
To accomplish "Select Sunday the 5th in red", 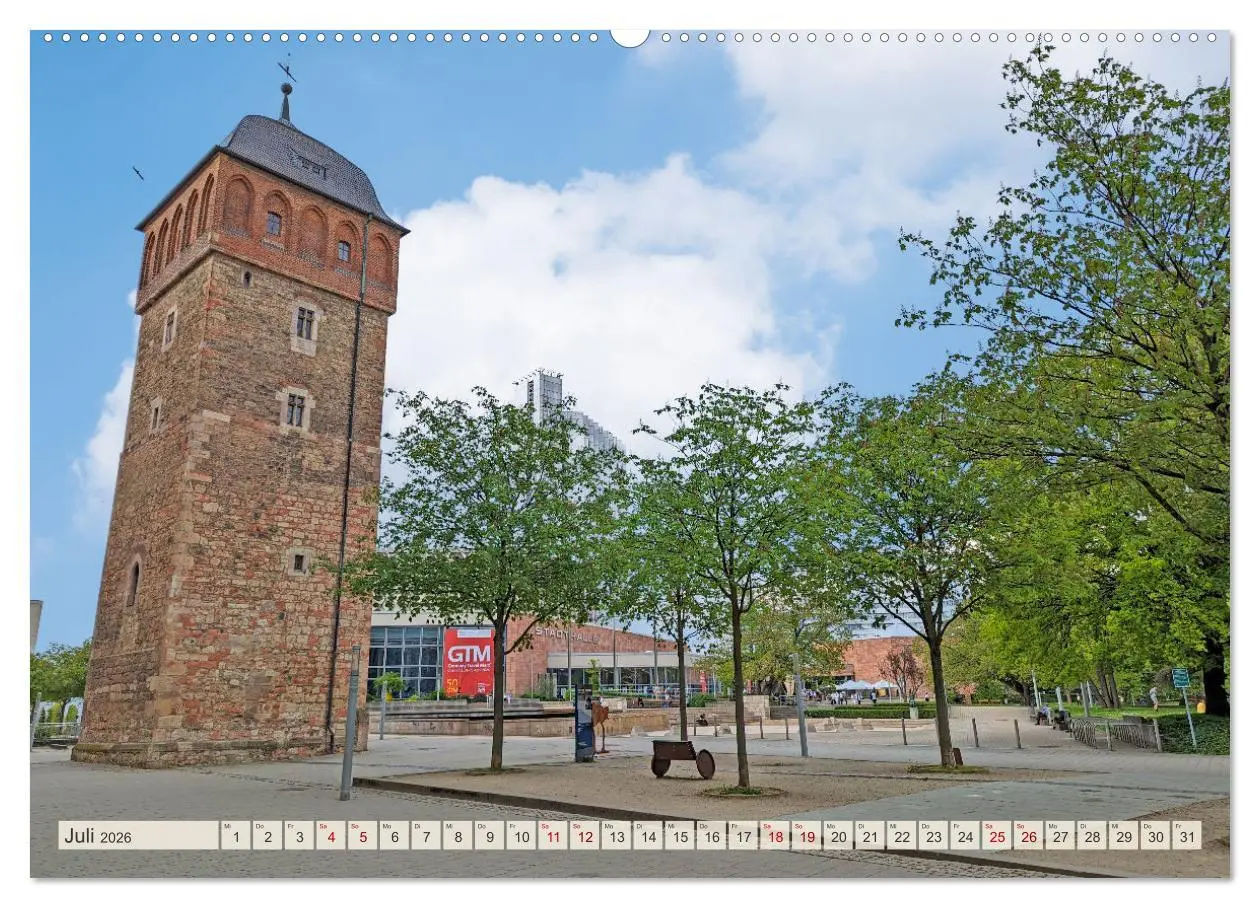I will coord(362,836).
